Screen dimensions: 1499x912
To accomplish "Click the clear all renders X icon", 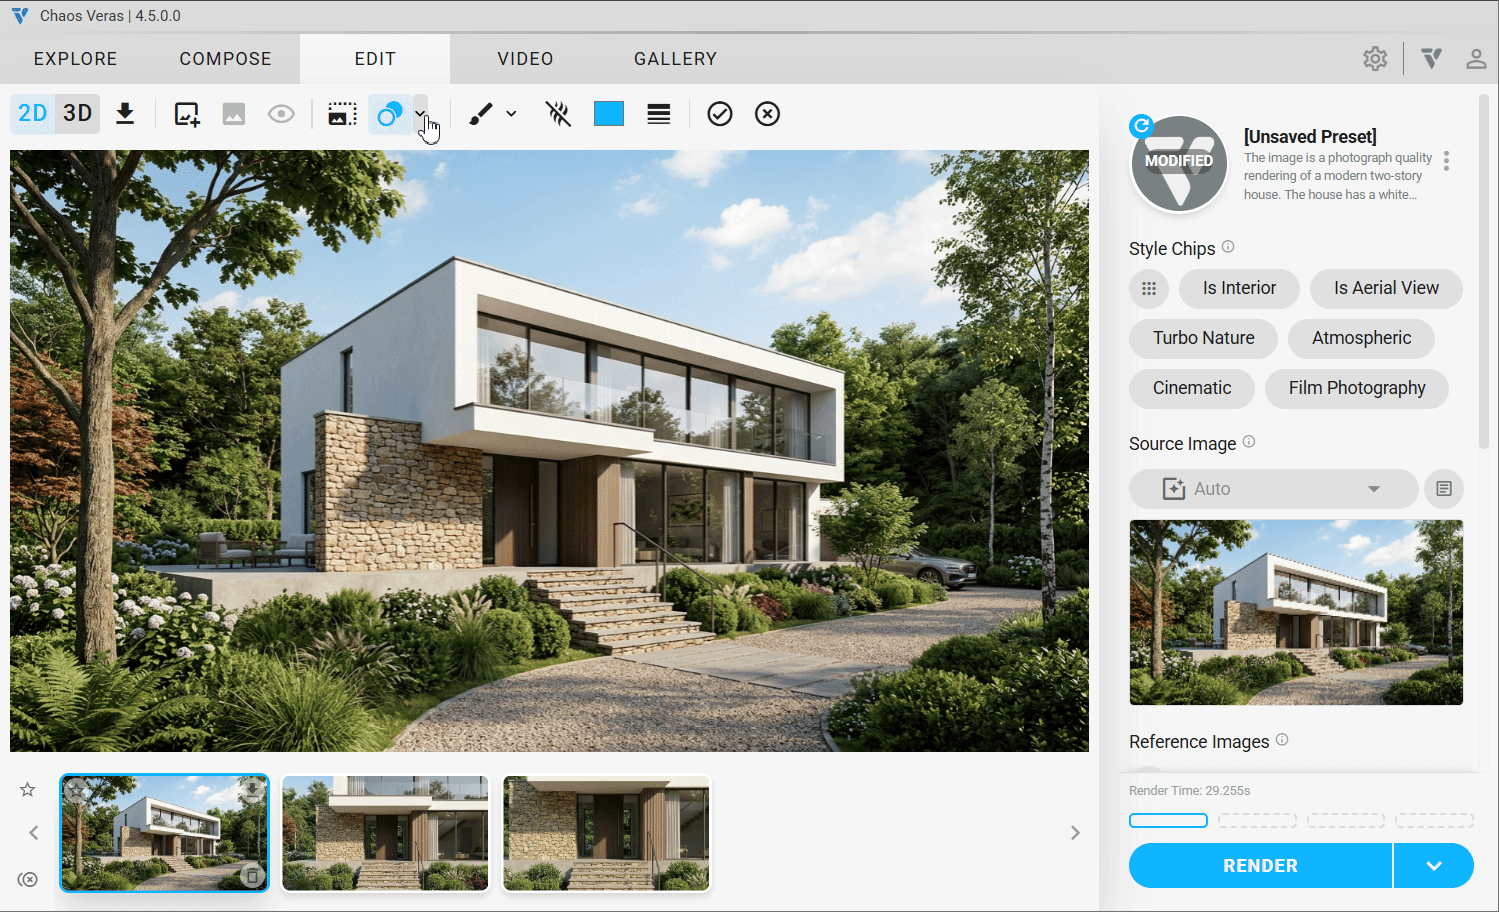I will pos(28,879).
